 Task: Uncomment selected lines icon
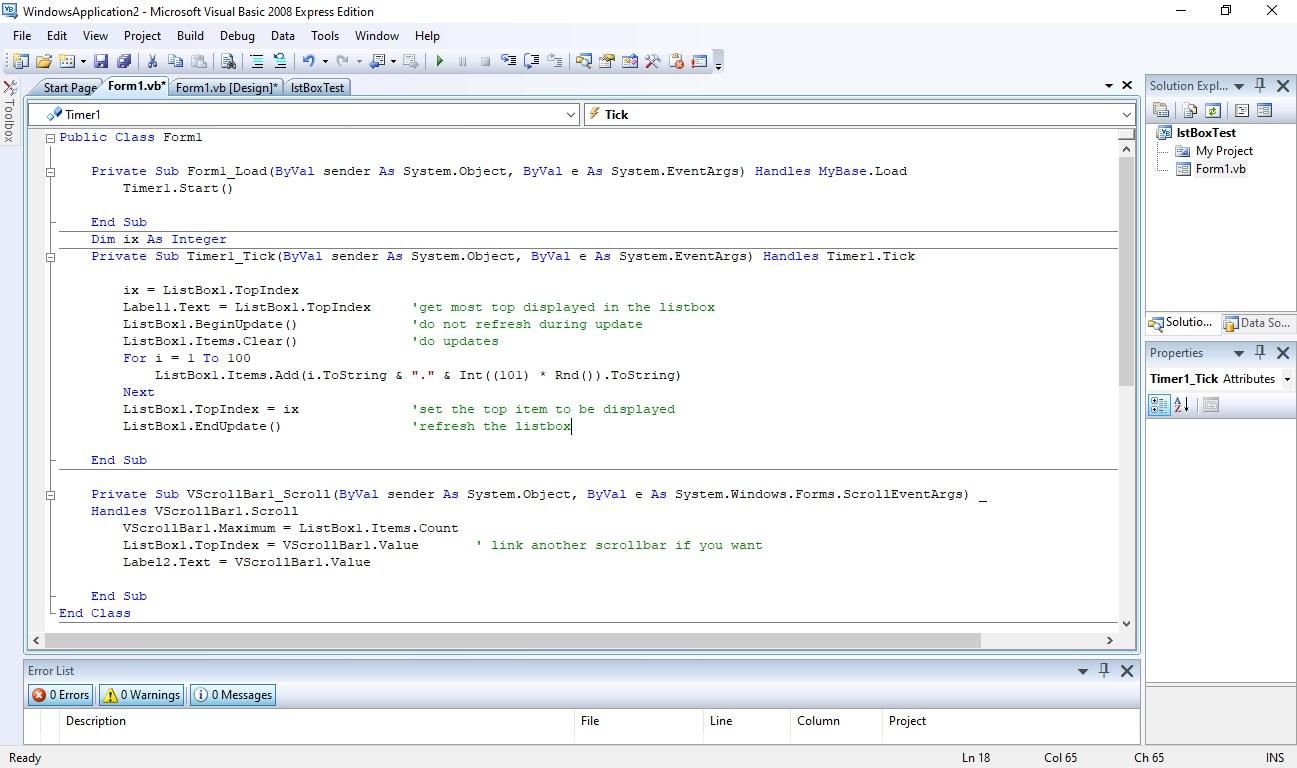pos(280,61)
